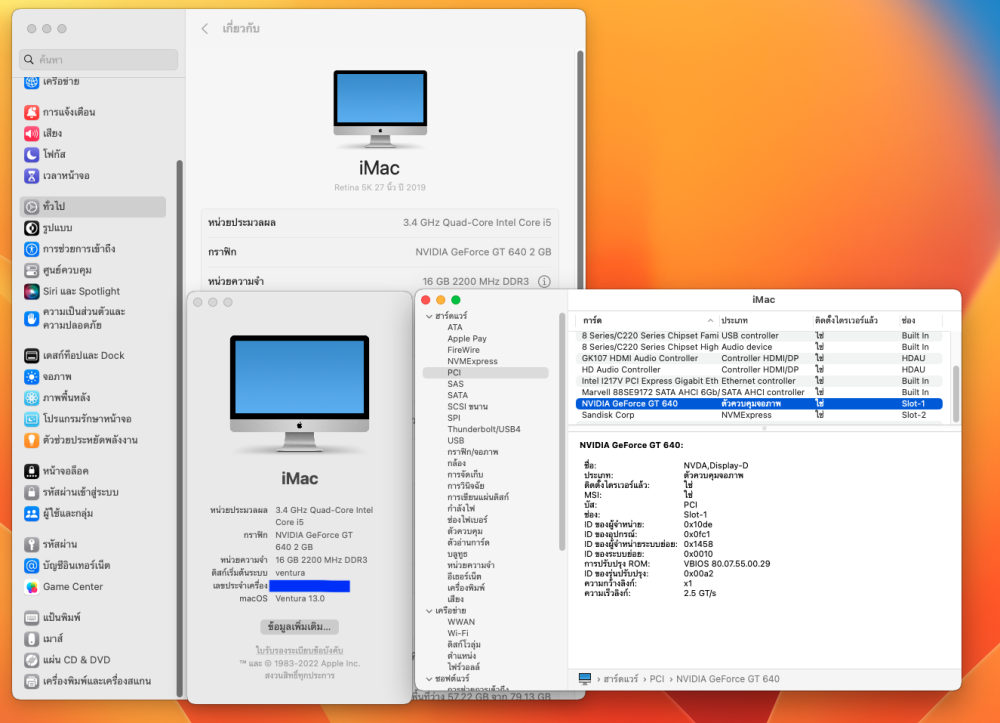Select General (ทั่วไป) gear icon in sidebar
Viewport: 1000px width, 723px height.
tap(31, 207)
